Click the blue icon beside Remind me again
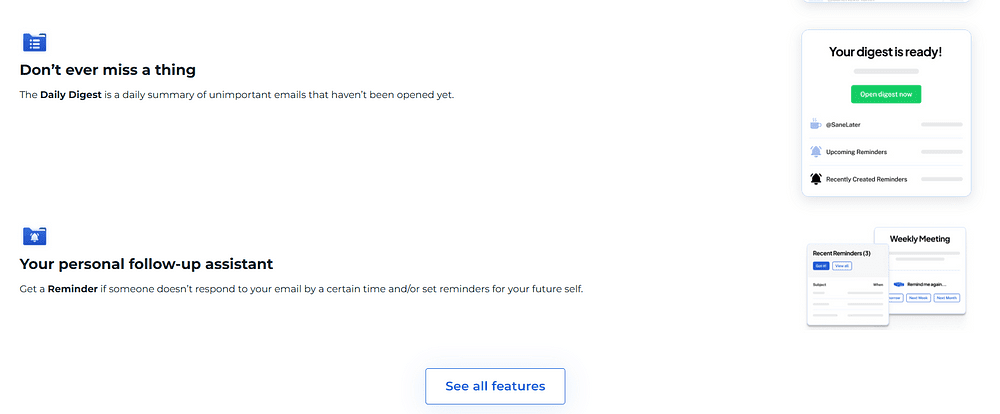1000x414 pixels. coord(899,285)
